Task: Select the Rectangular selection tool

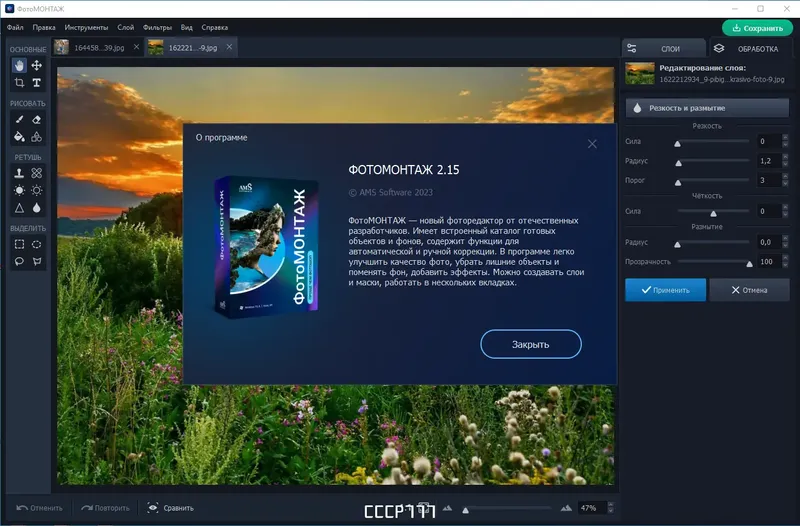Action: [19, 244]
